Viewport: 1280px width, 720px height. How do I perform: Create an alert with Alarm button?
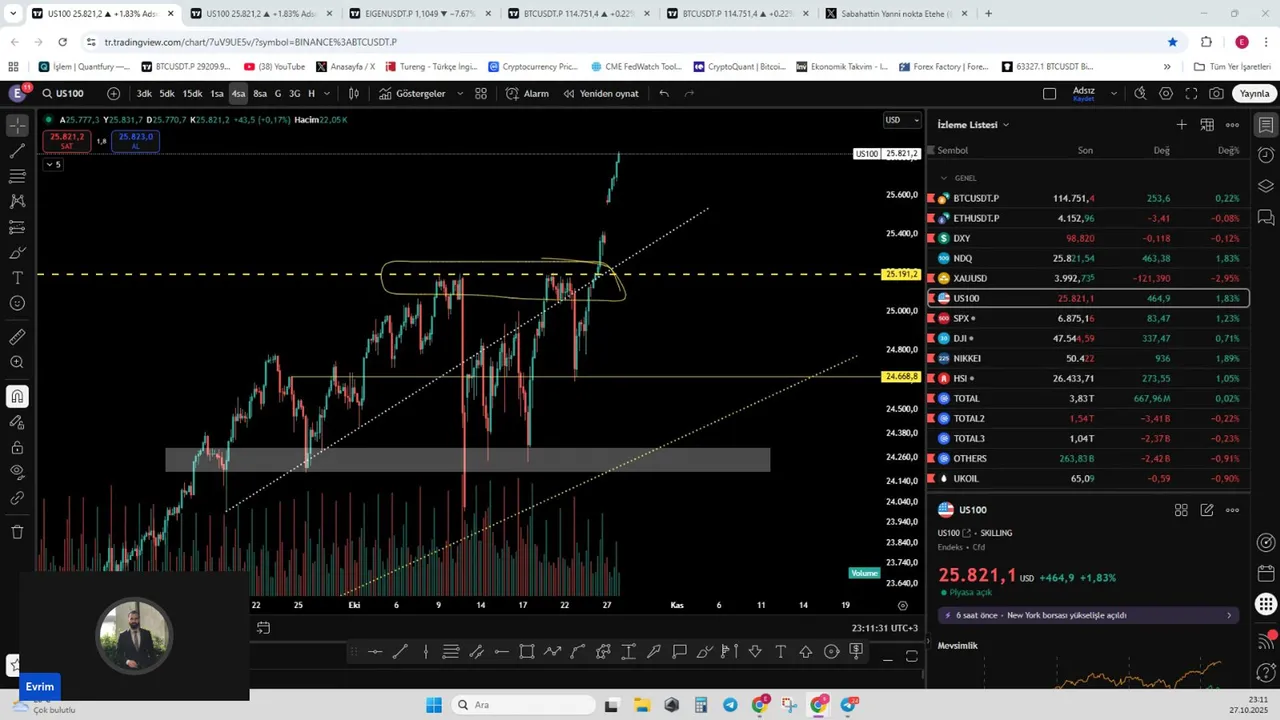[x=527, y=93]
